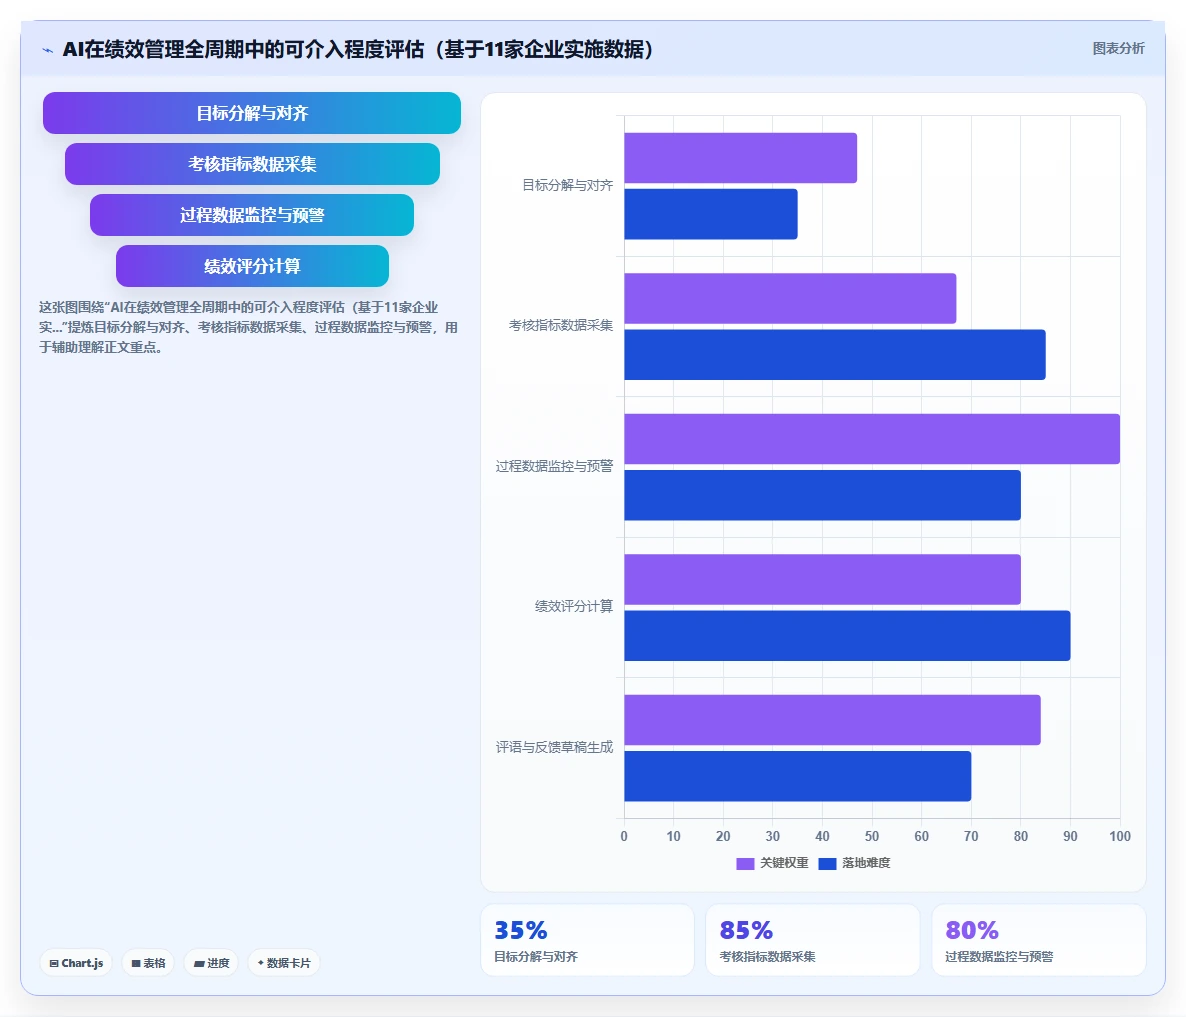
Task: Click blue bar for 考核指标数据采集
Action: point(835,355)
